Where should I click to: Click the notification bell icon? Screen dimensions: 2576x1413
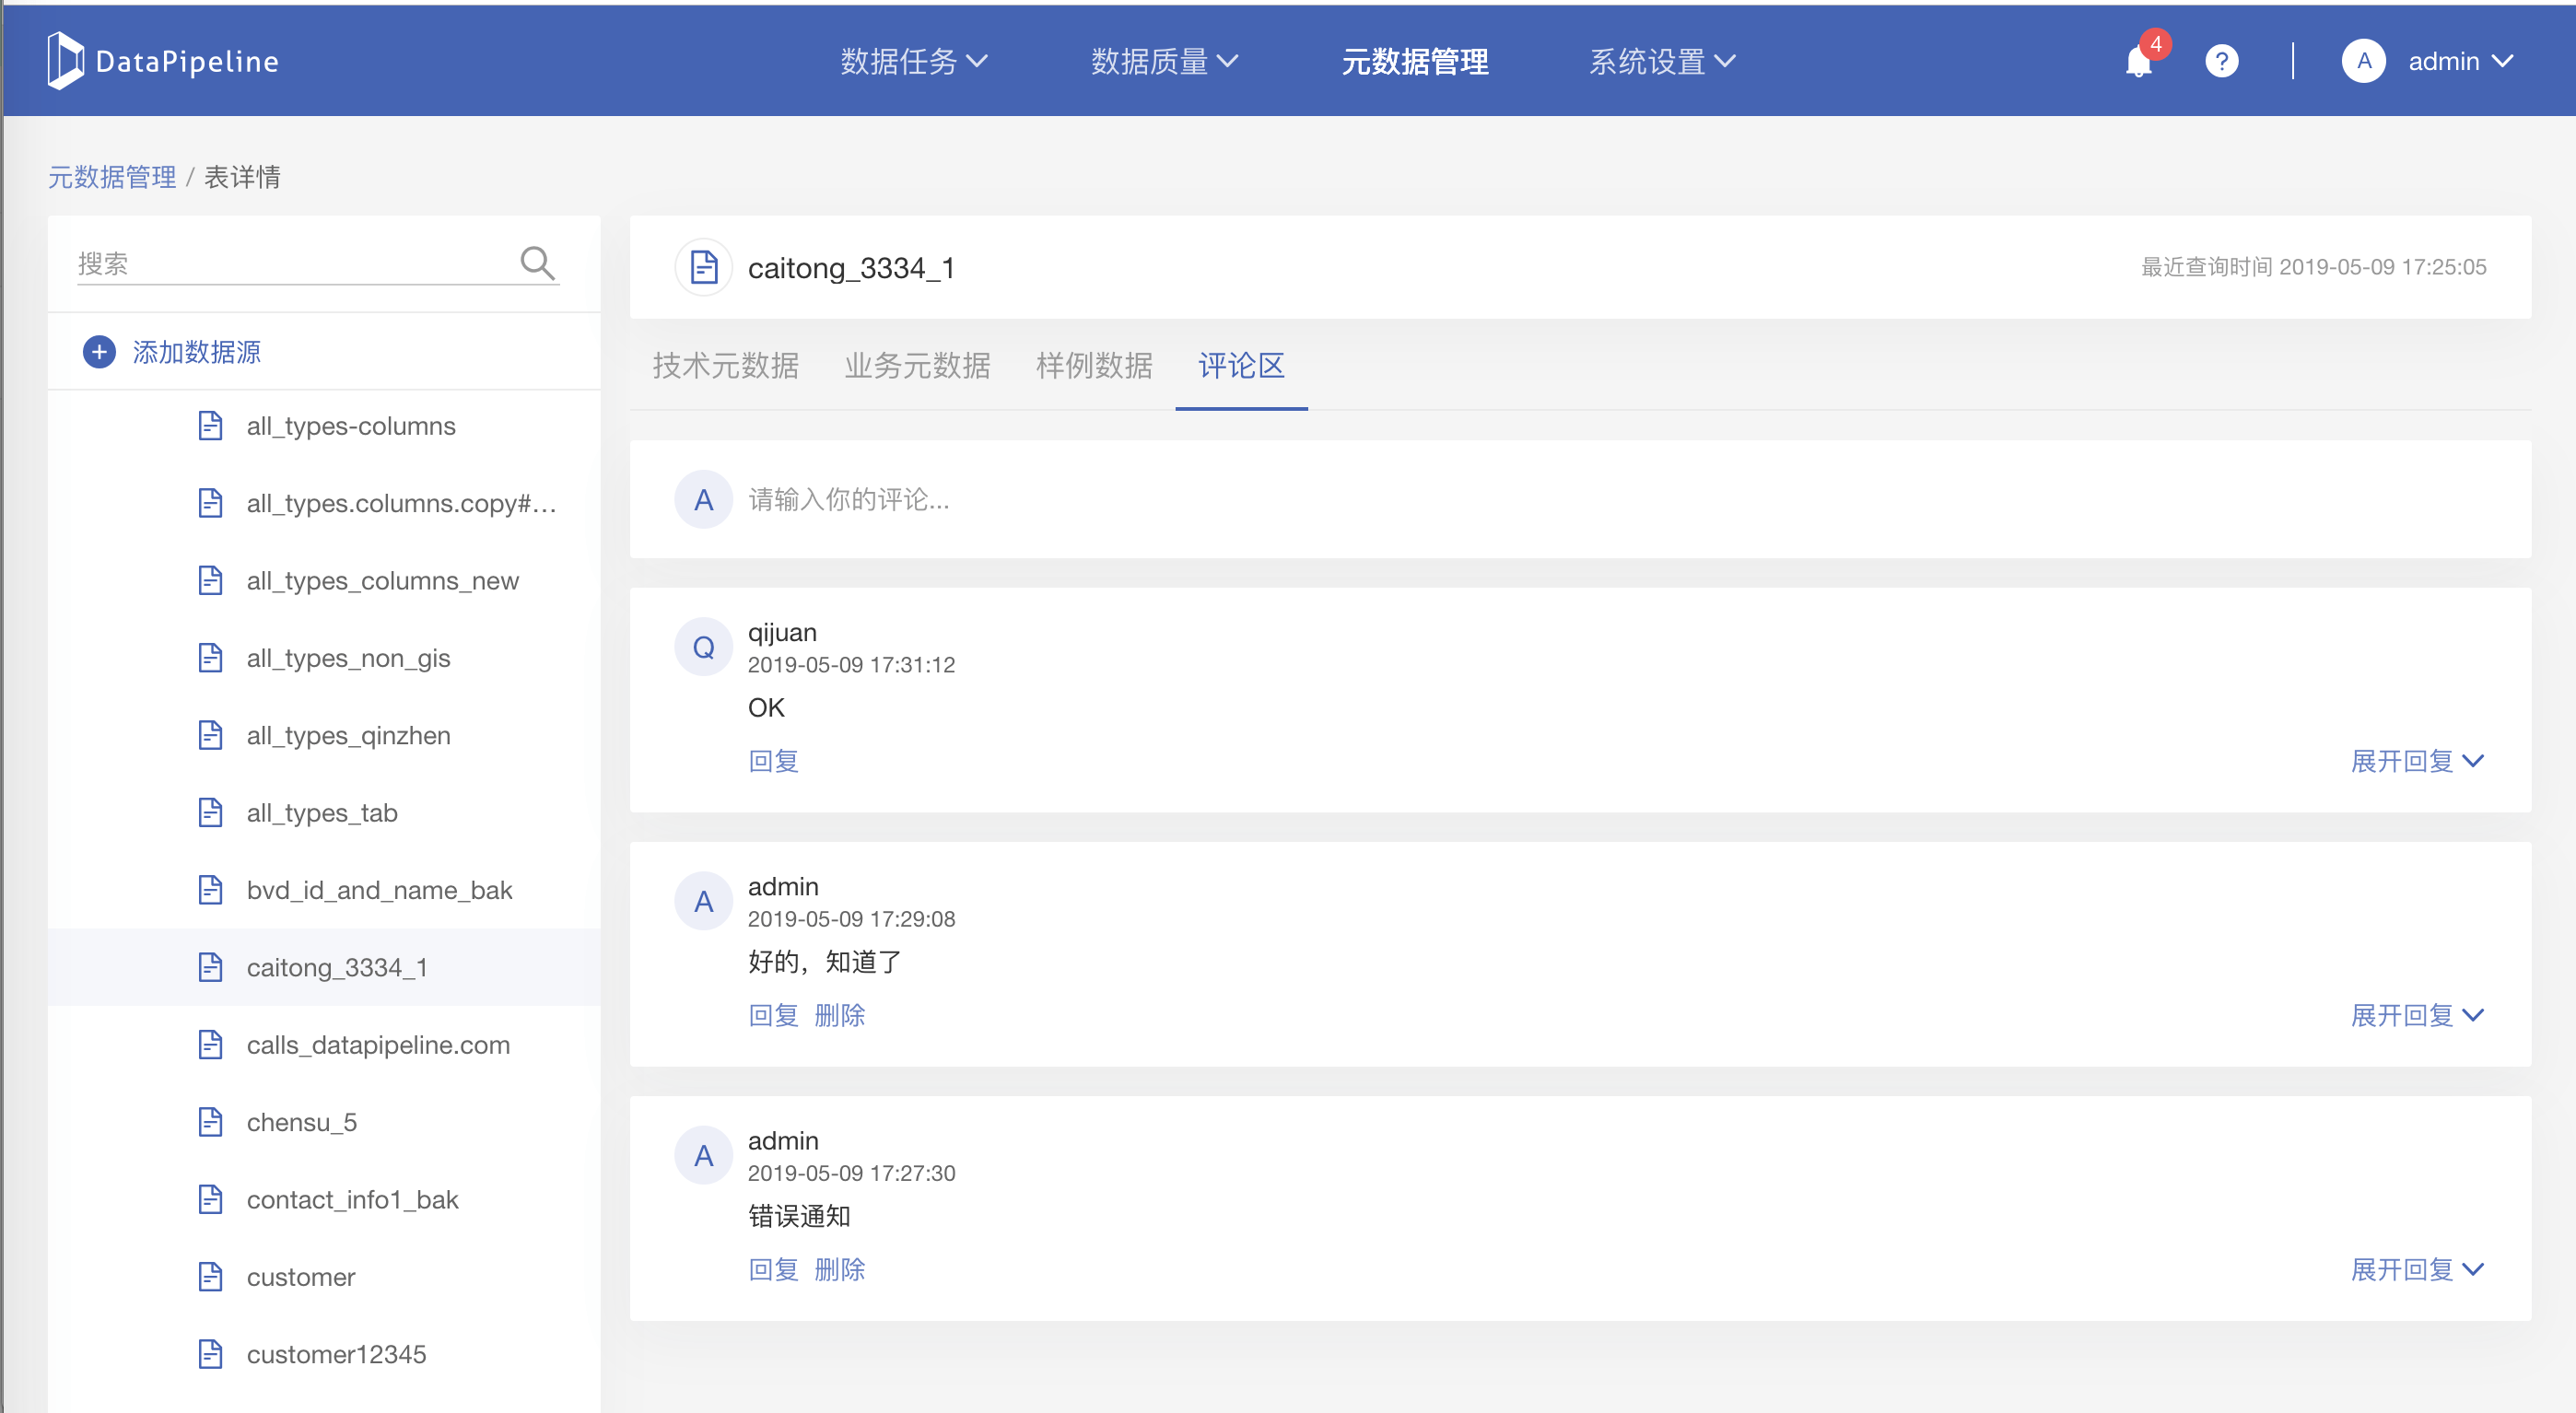pyautogui.click(x=2138, y=62)
